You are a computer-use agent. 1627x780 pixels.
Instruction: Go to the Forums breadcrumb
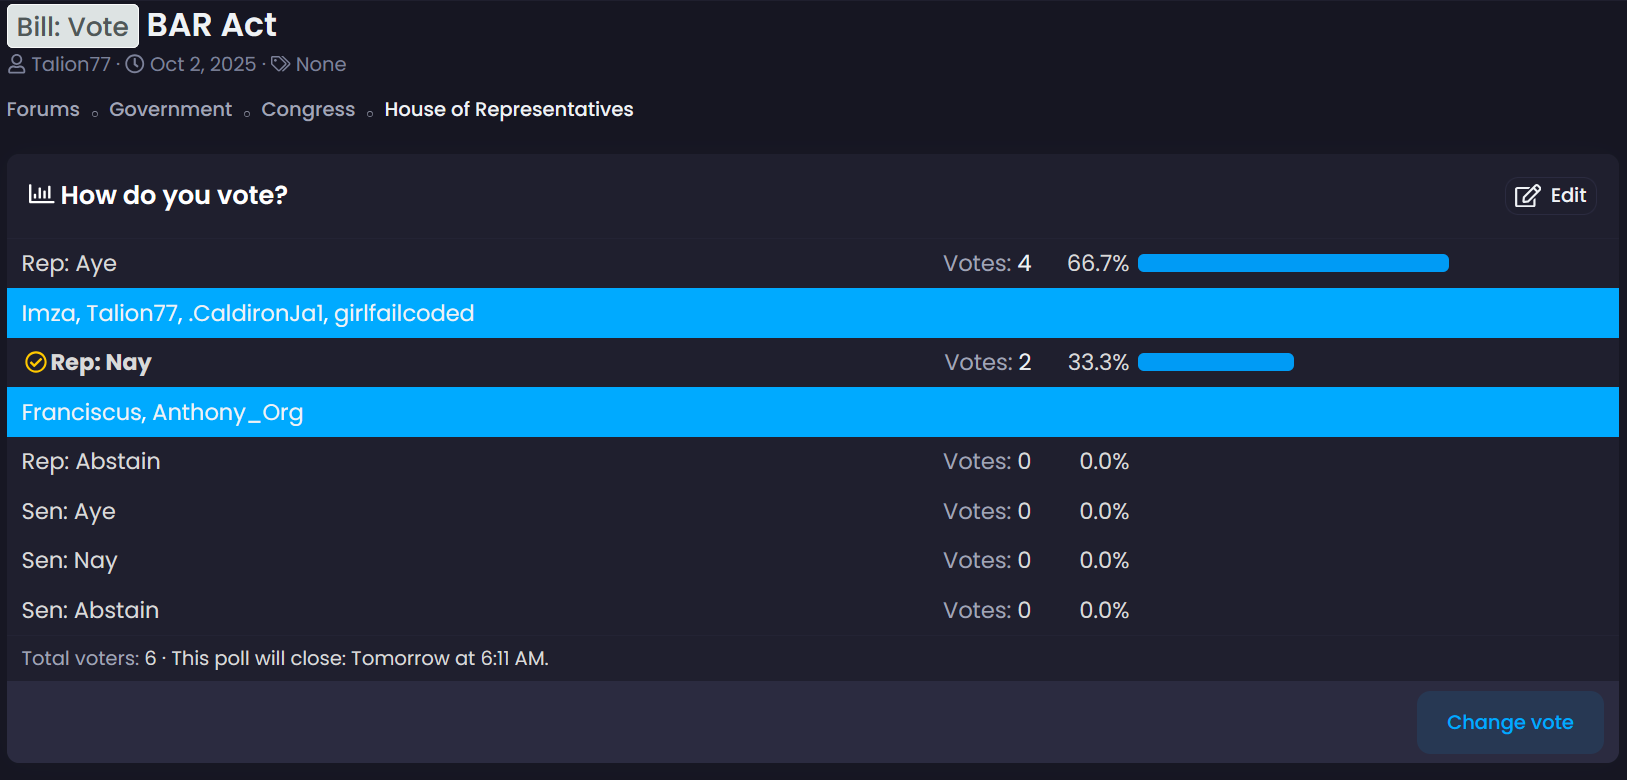[43, 109]
